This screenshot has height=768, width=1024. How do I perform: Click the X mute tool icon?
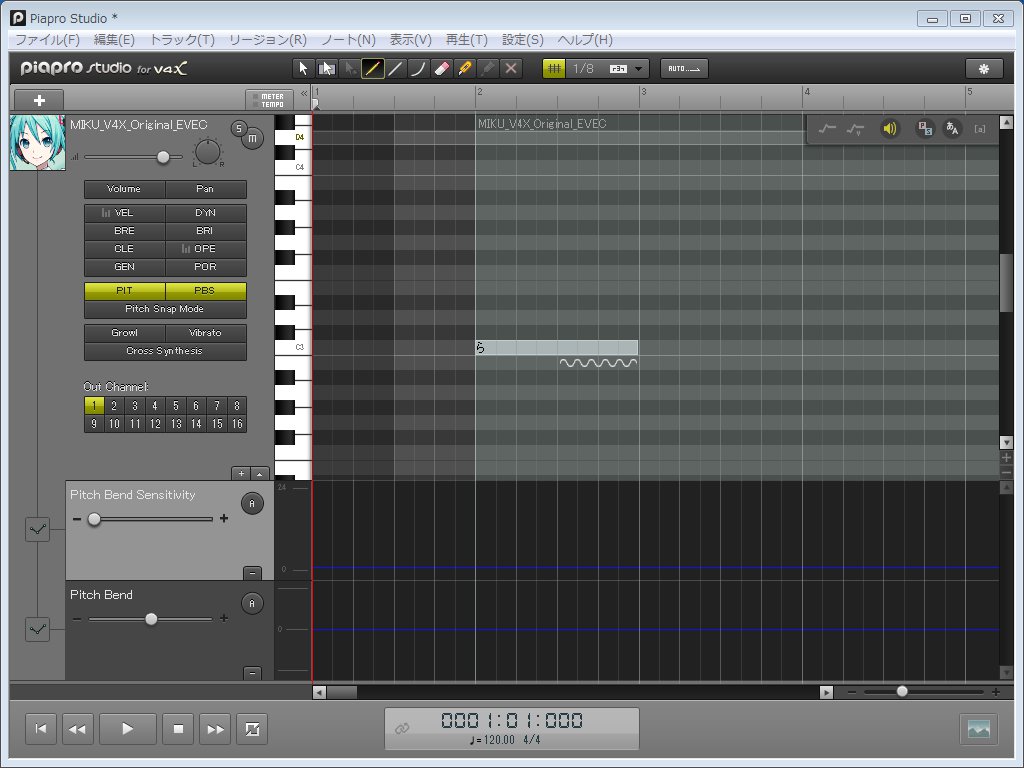pyautogui.click(x=511, y=69)
